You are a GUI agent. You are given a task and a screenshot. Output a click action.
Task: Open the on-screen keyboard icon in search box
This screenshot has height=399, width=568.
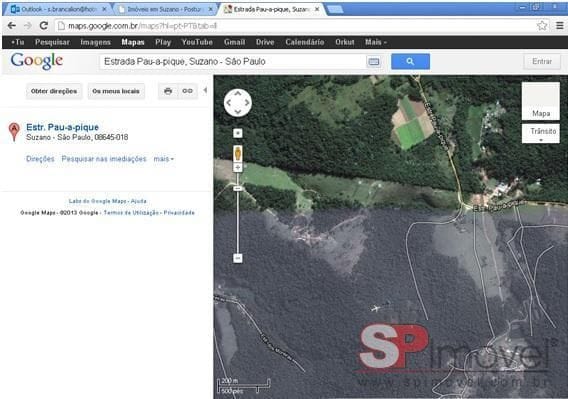tap(374, 62)
